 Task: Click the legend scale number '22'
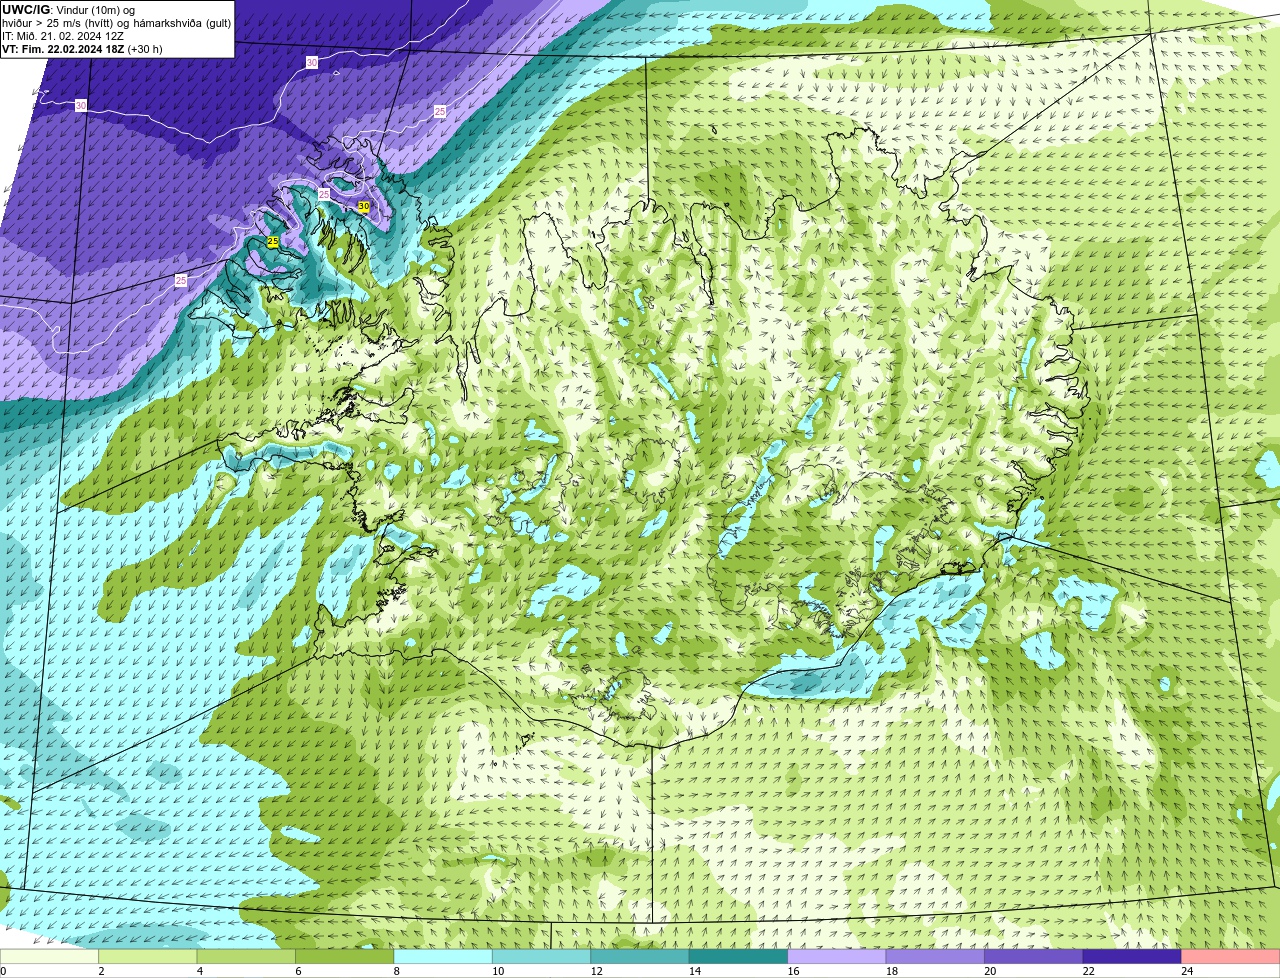1088,971
